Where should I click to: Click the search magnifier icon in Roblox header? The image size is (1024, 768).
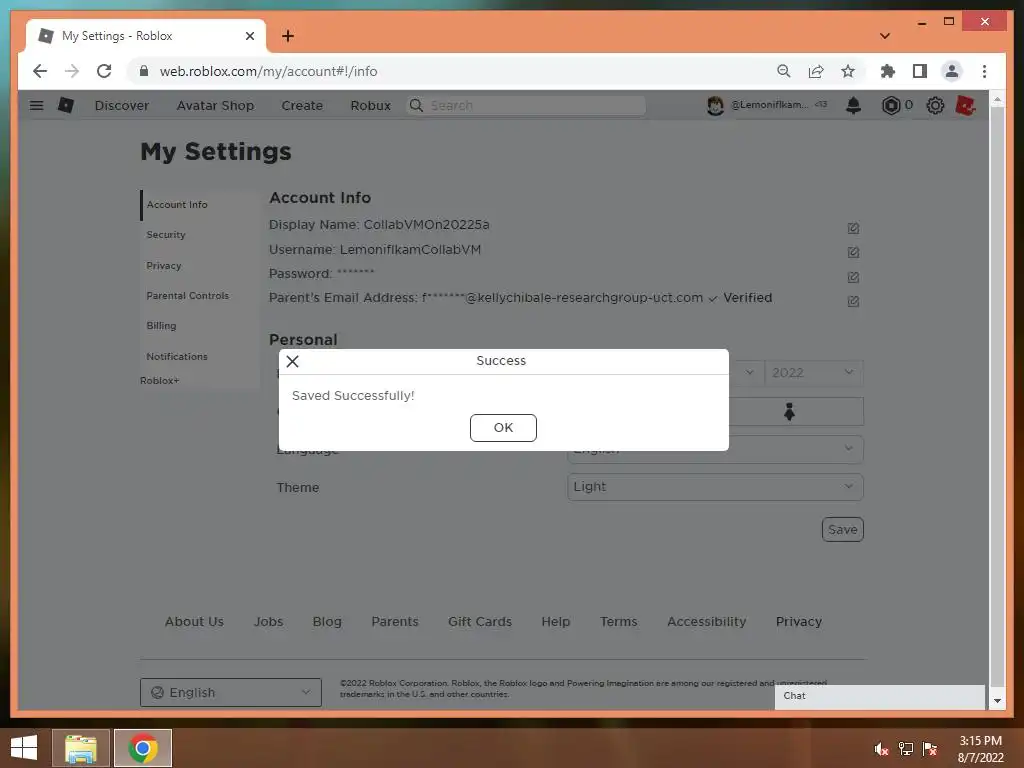tap(416, 105)
